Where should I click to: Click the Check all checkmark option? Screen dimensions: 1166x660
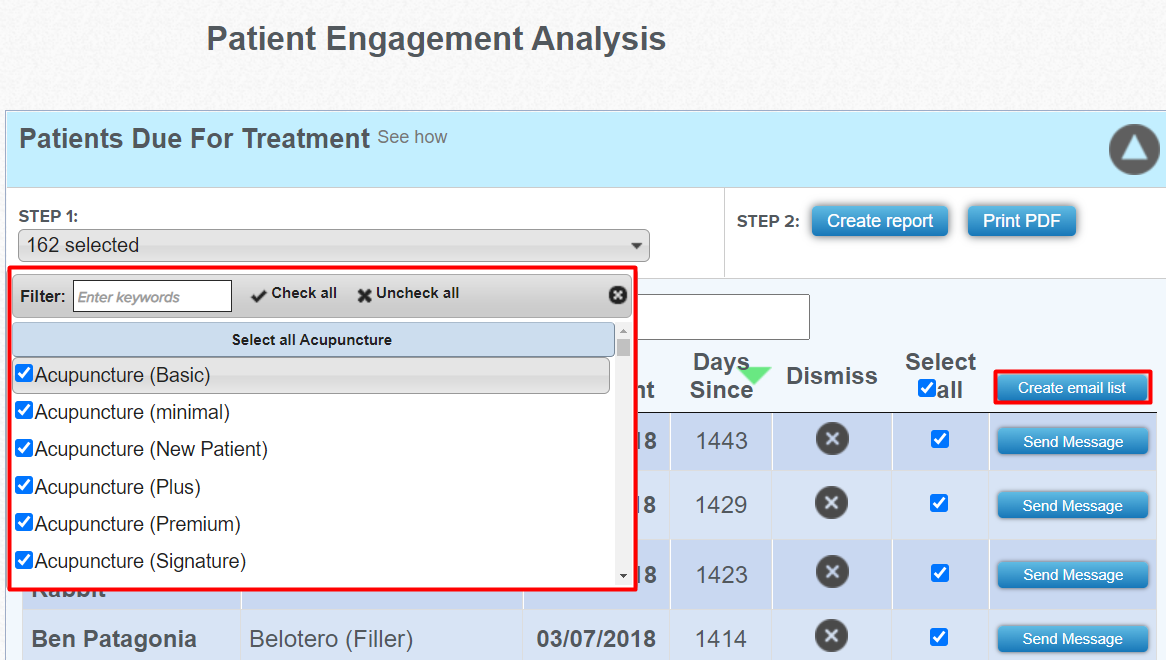pyautogui.click(x=294, y=294)
